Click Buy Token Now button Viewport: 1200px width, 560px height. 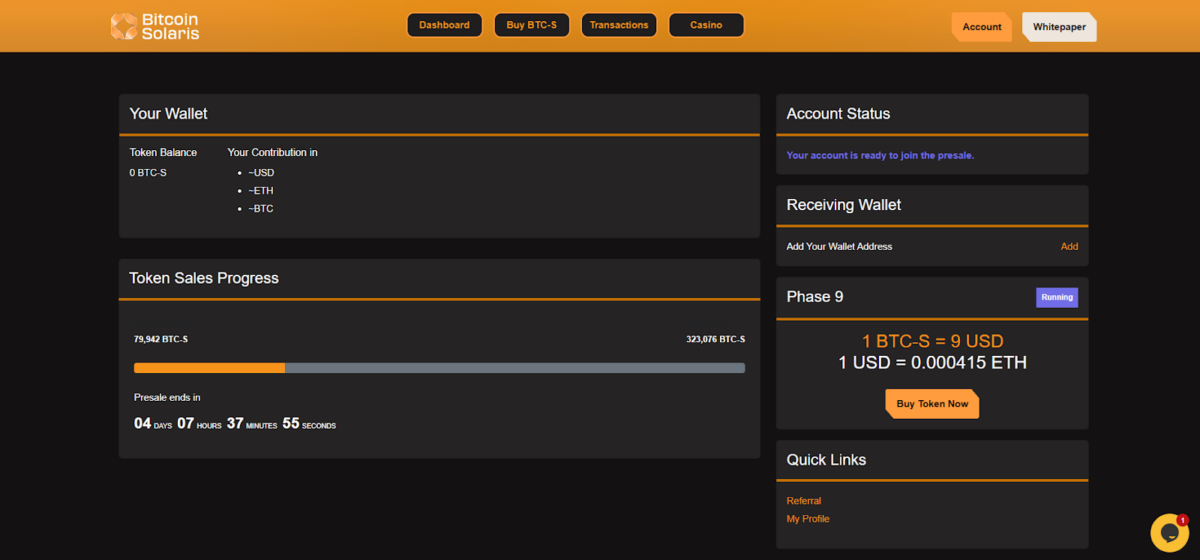932,404
